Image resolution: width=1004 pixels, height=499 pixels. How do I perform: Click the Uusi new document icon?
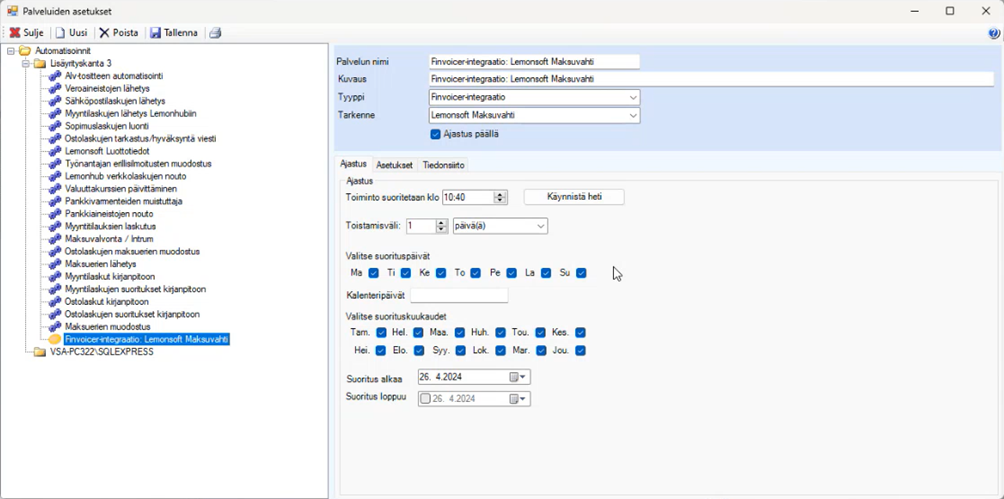(x=60, y=33)
